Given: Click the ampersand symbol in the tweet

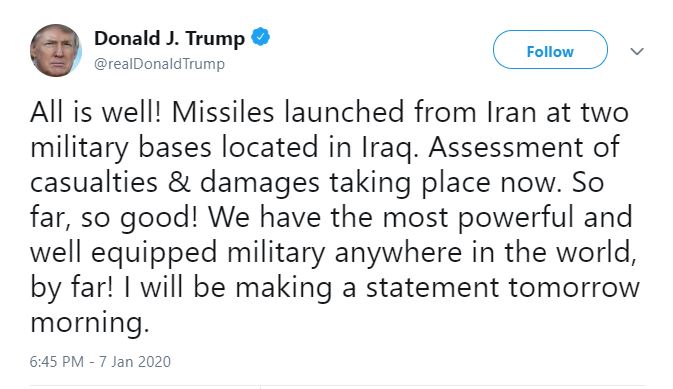Looking at the screenshot, I should coord(179,182).
